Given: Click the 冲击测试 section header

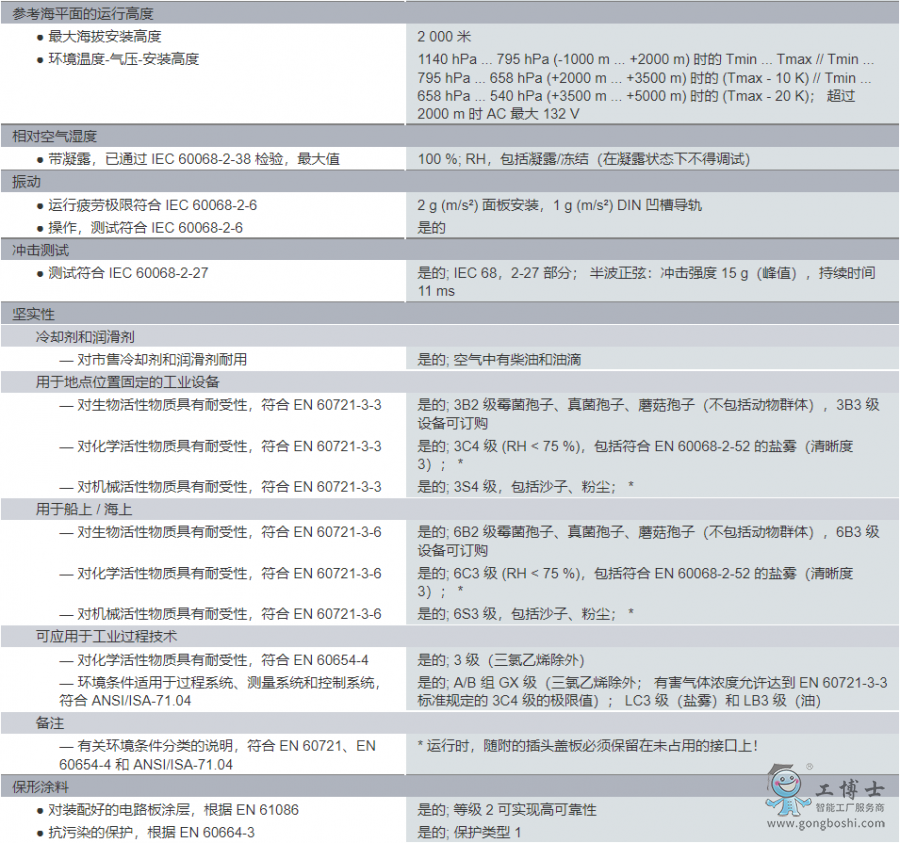Looking at the screenshot, I should pyautogui.click(x=41, y=249).
